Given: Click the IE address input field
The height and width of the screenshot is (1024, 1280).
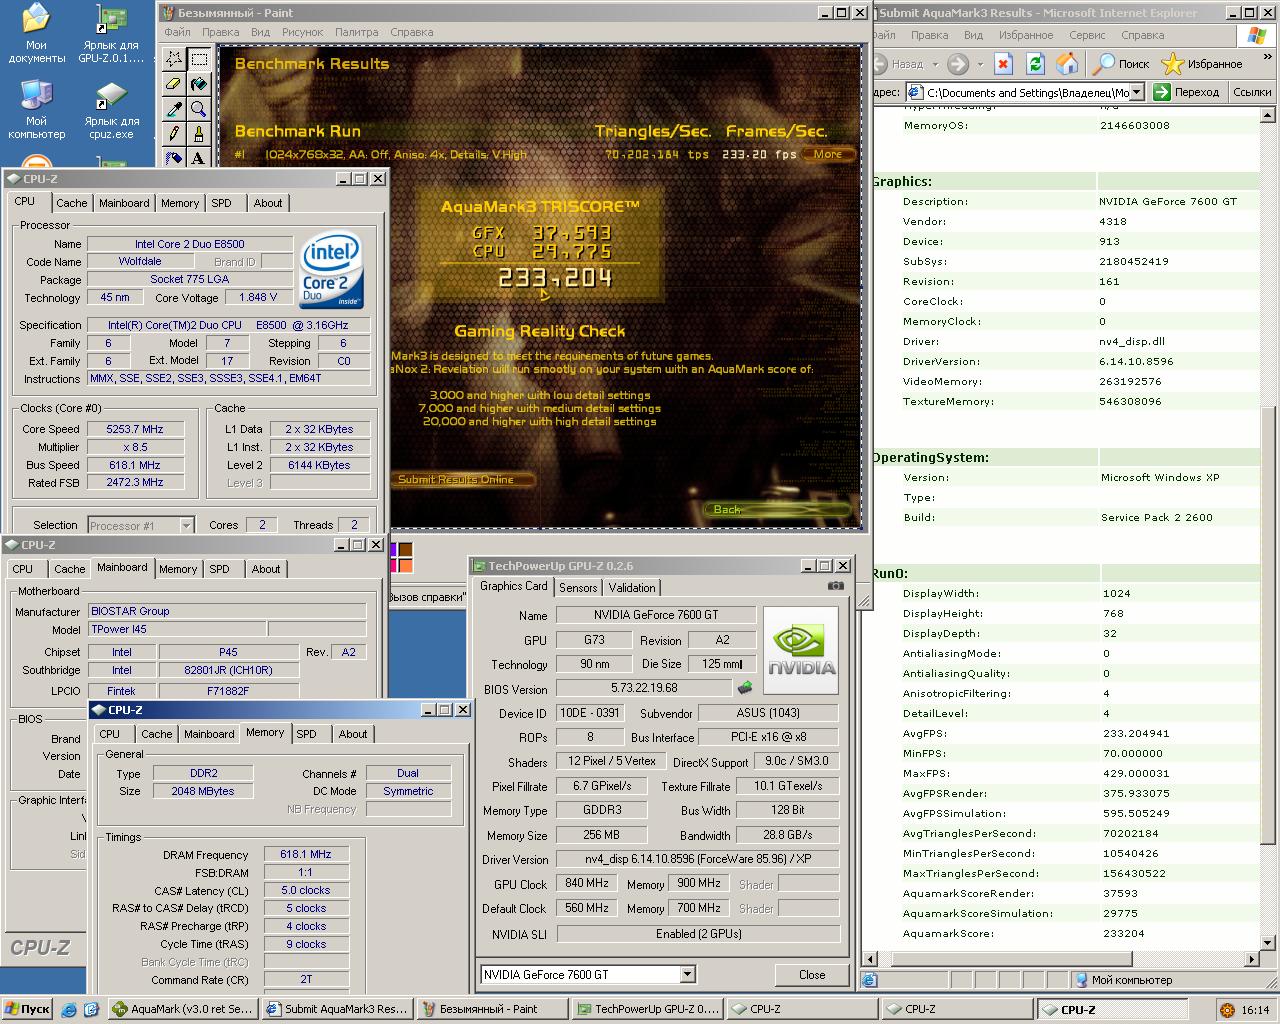Looking at the screenshot, I should pos(1020,92).
